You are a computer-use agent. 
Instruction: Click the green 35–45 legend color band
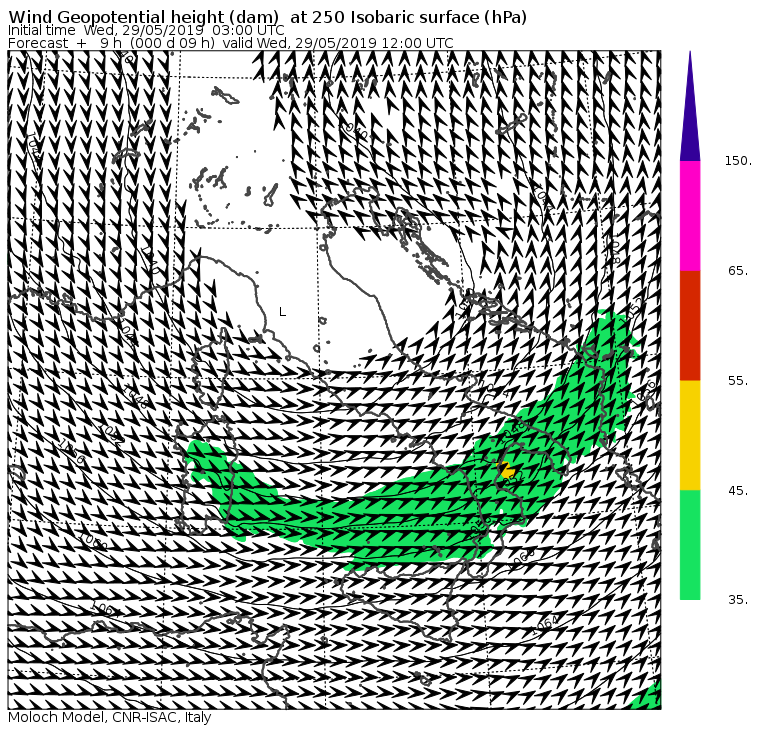pyautogui.click(x=690, y=544)
